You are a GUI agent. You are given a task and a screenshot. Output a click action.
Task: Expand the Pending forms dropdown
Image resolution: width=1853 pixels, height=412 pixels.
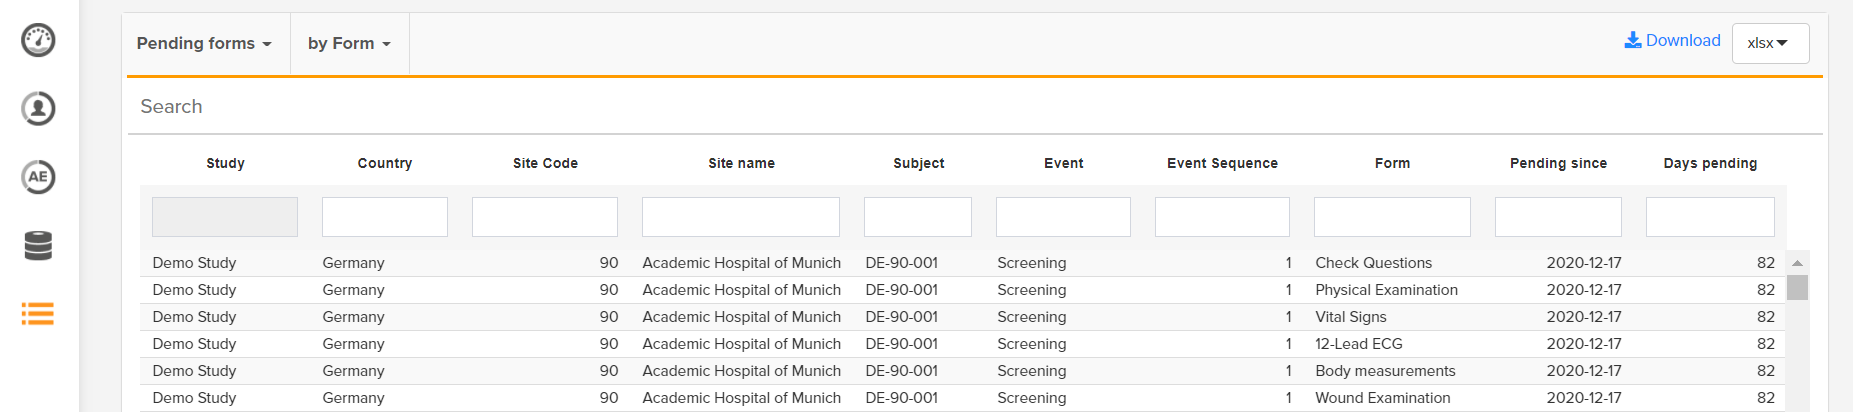coord(204,44)
